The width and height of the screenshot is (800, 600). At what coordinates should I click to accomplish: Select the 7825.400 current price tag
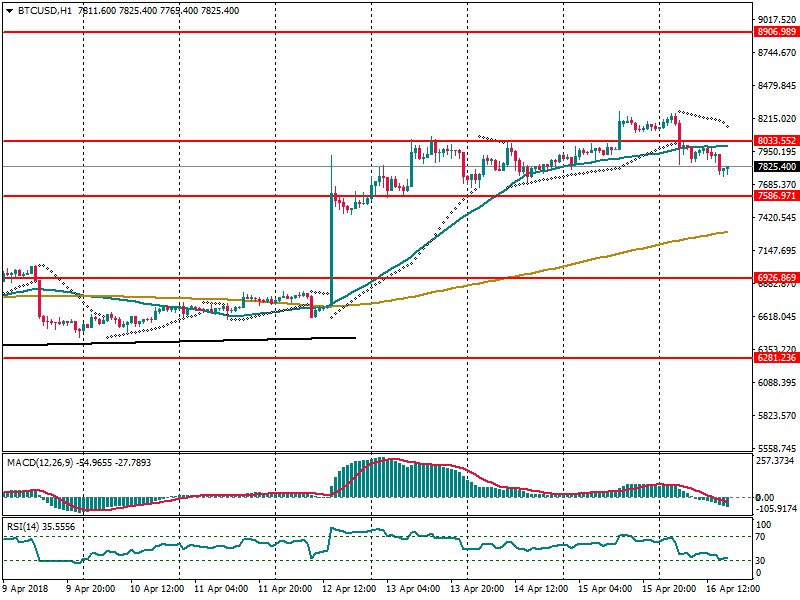click(776, 167)
